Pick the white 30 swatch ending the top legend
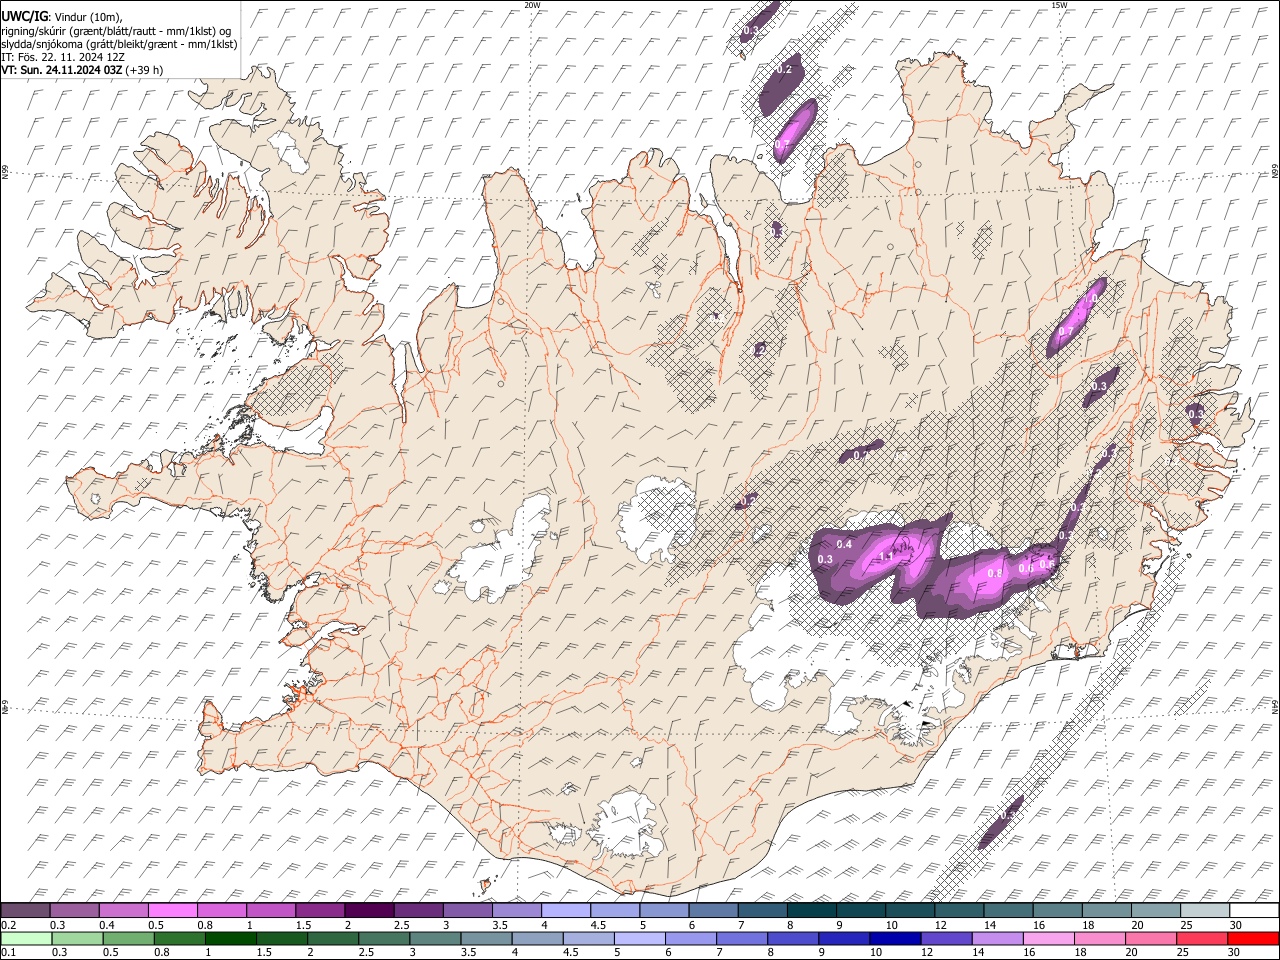The image size is (1280, 960). (1253, 910)
